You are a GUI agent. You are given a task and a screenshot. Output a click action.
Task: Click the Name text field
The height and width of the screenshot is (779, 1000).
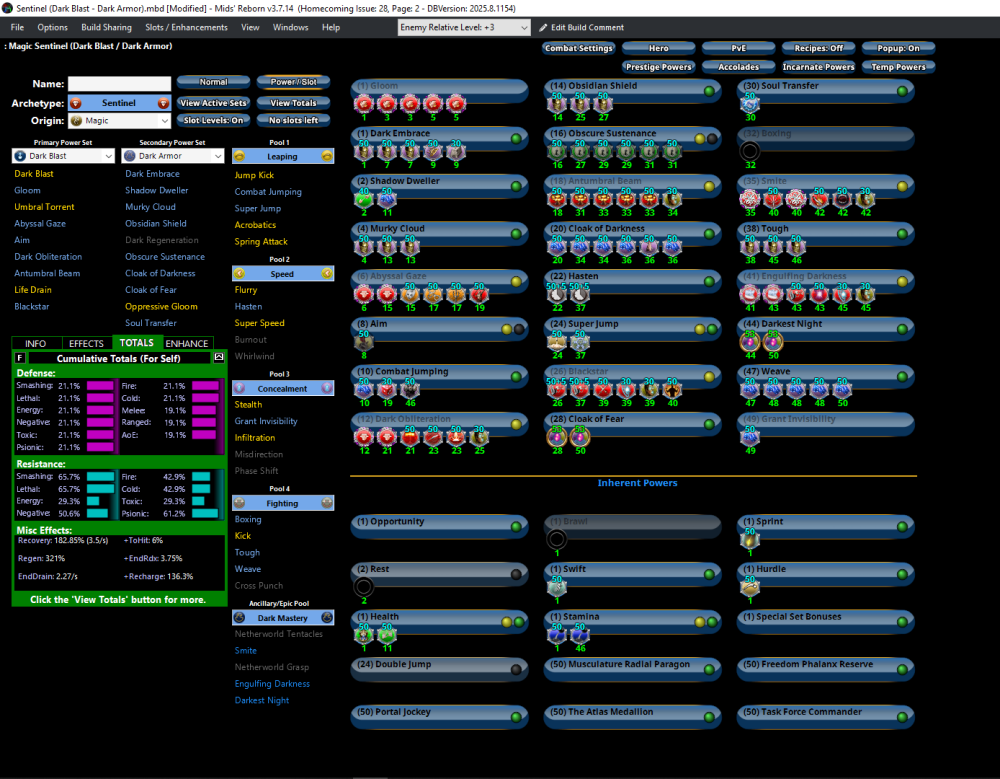[x=119, y=84]
